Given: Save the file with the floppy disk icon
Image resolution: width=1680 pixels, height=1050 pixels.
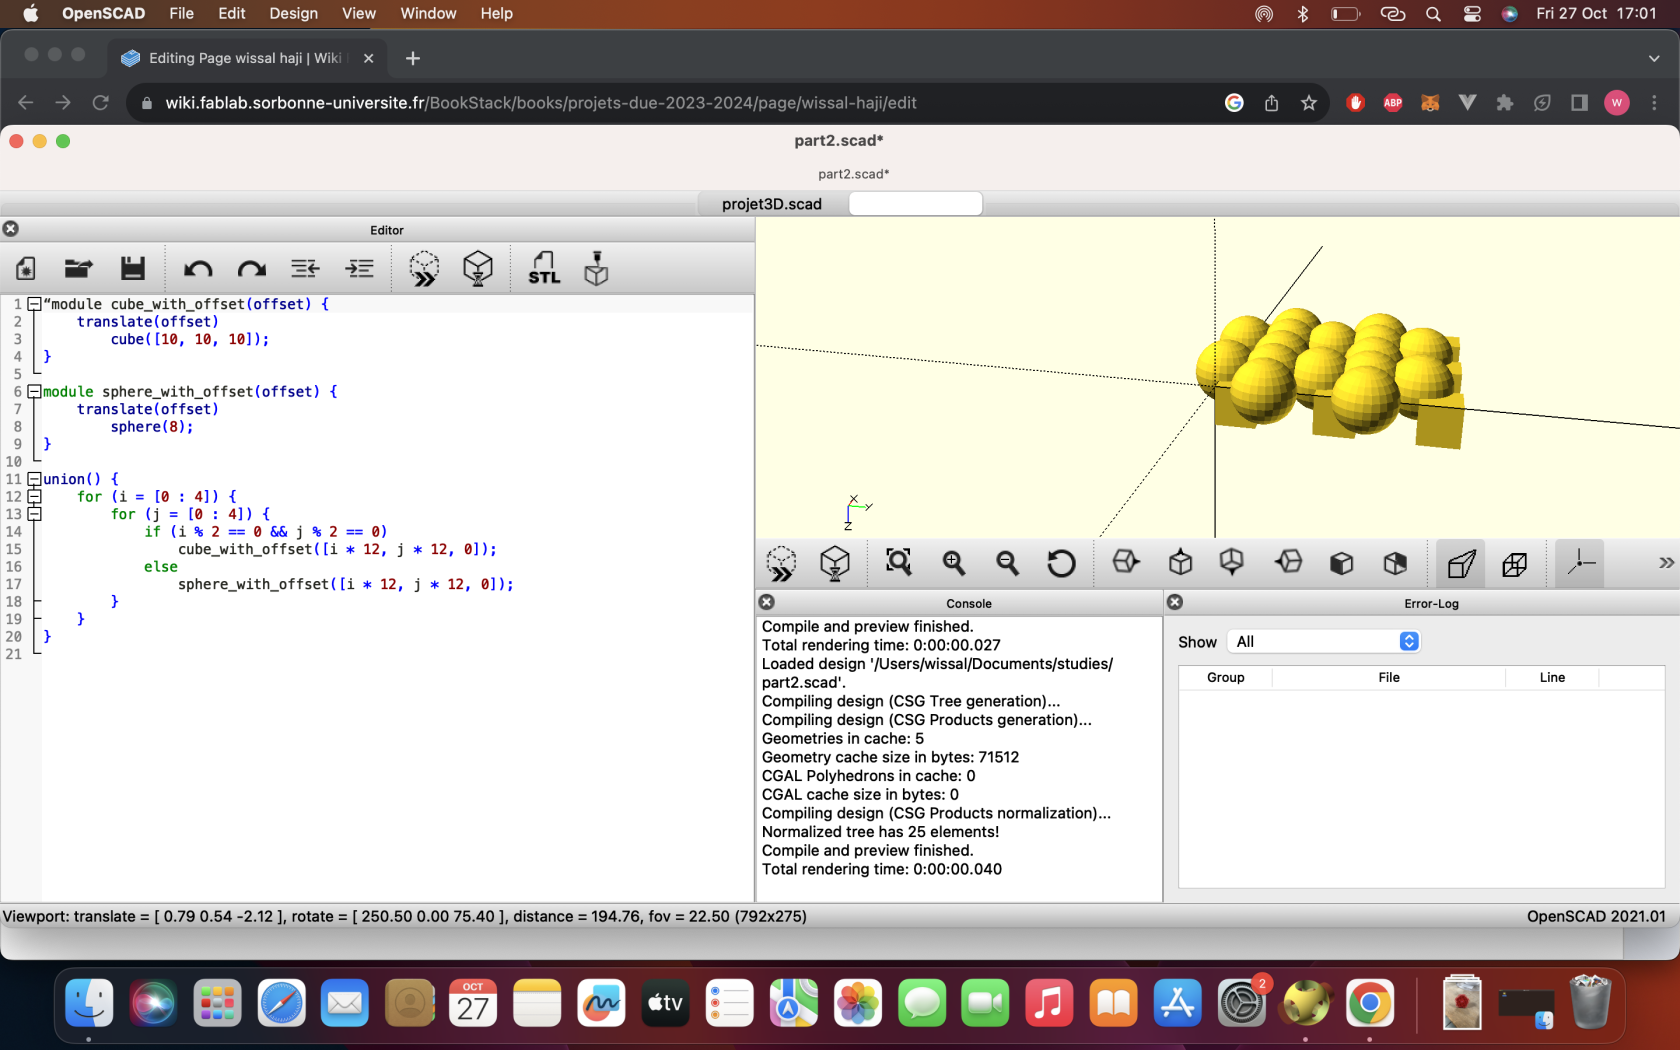Looking at the screenshot, I should pyautogui.click(x=133, y=269).
